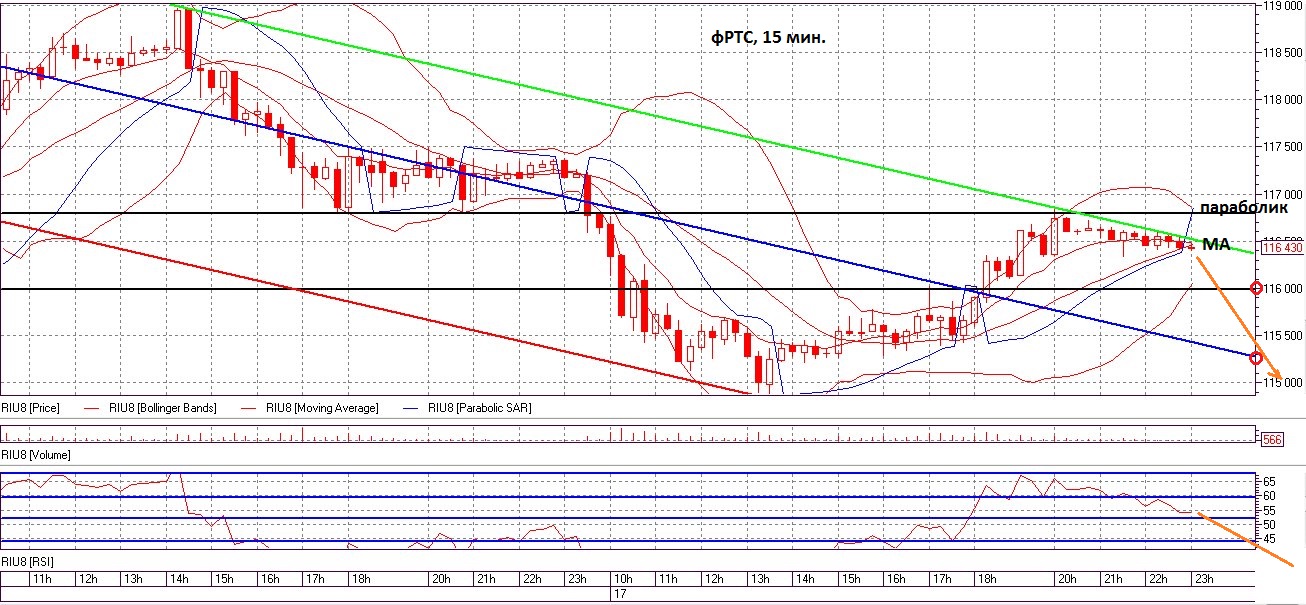Select the RIU8 [Moving Average] legend entry
1306x605 pixels.
tap(321, 408)
